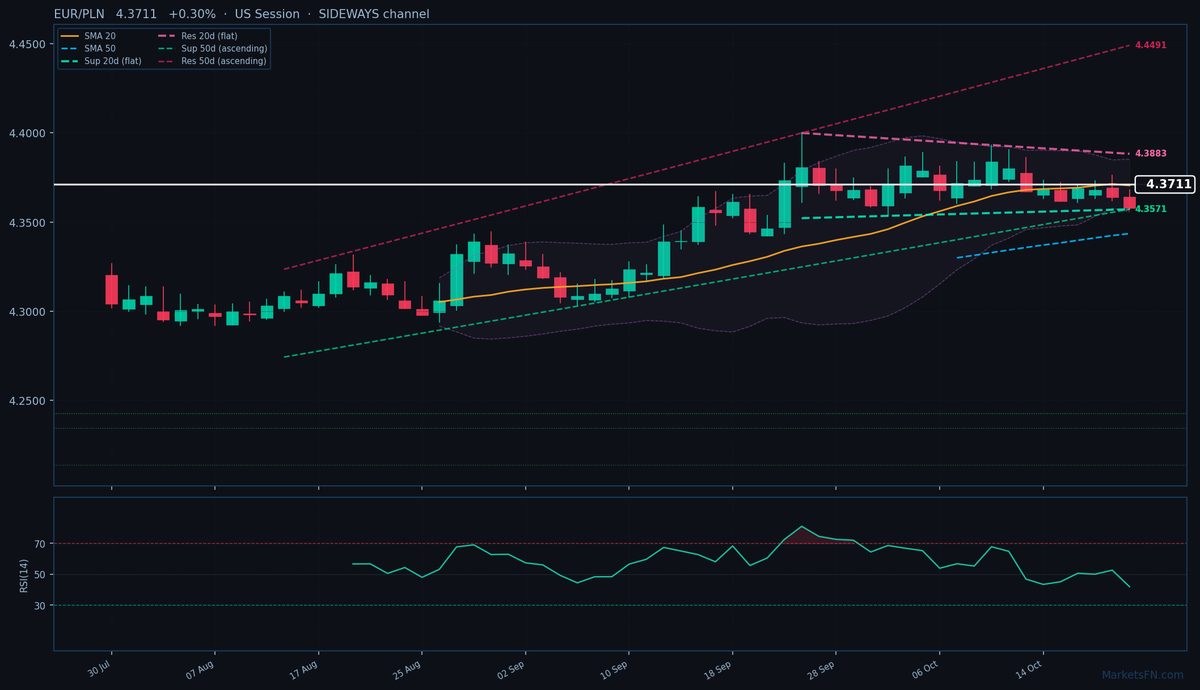
Task: Click the 14 Oct date label
Action: click(1028, 669)
